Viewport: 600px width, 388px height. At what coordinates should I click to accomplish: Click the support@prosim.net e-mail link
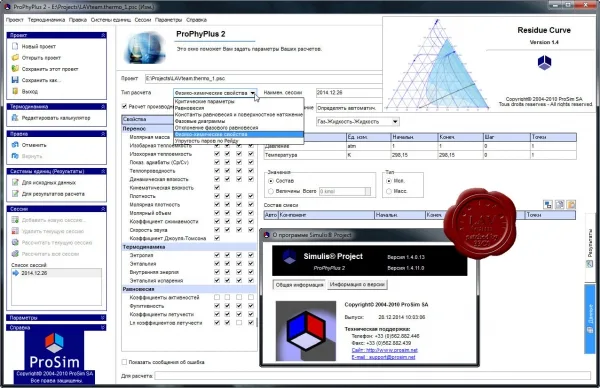[x=383, y=357]
